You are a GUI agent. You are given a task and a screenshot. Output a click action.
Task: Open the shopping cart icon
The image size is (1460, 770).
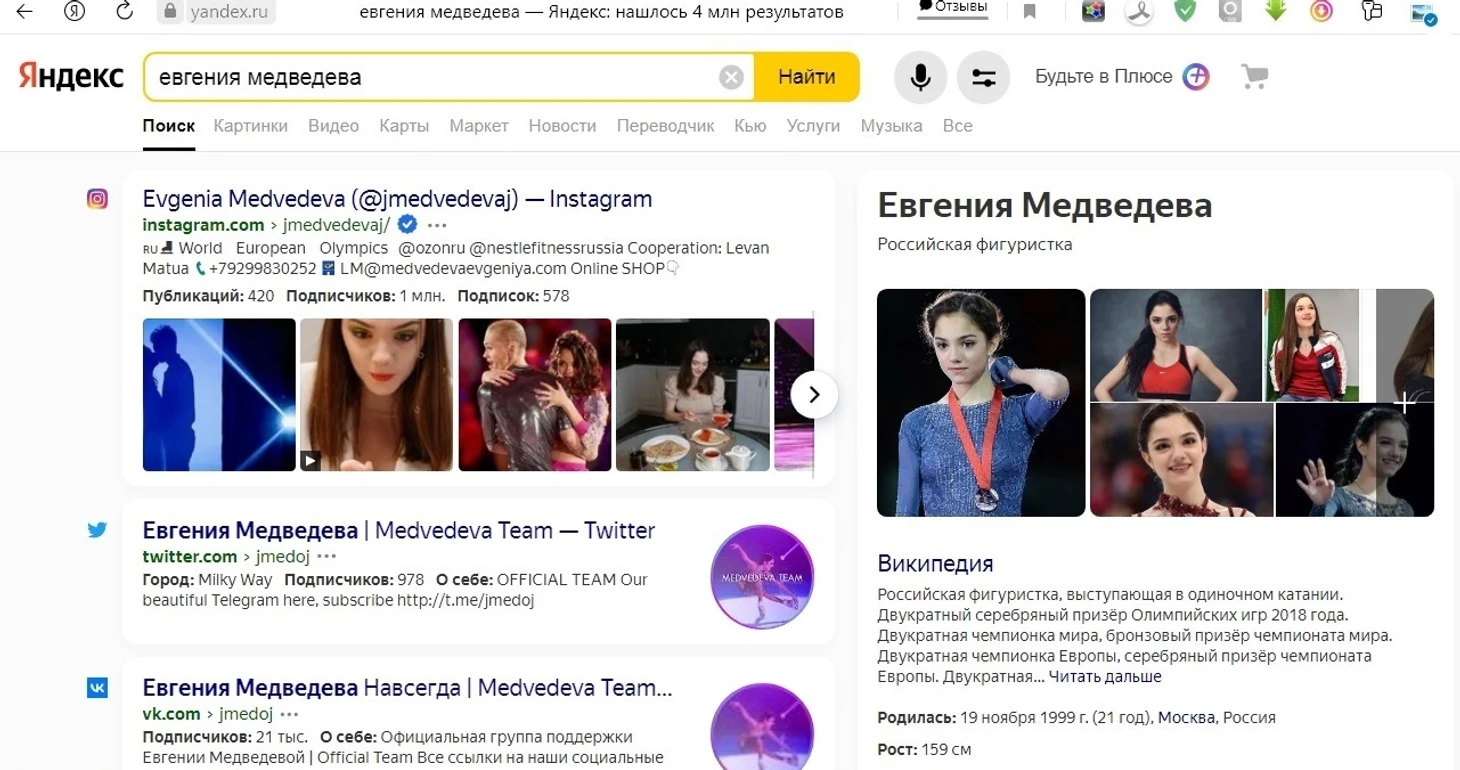coord(1254,76)
